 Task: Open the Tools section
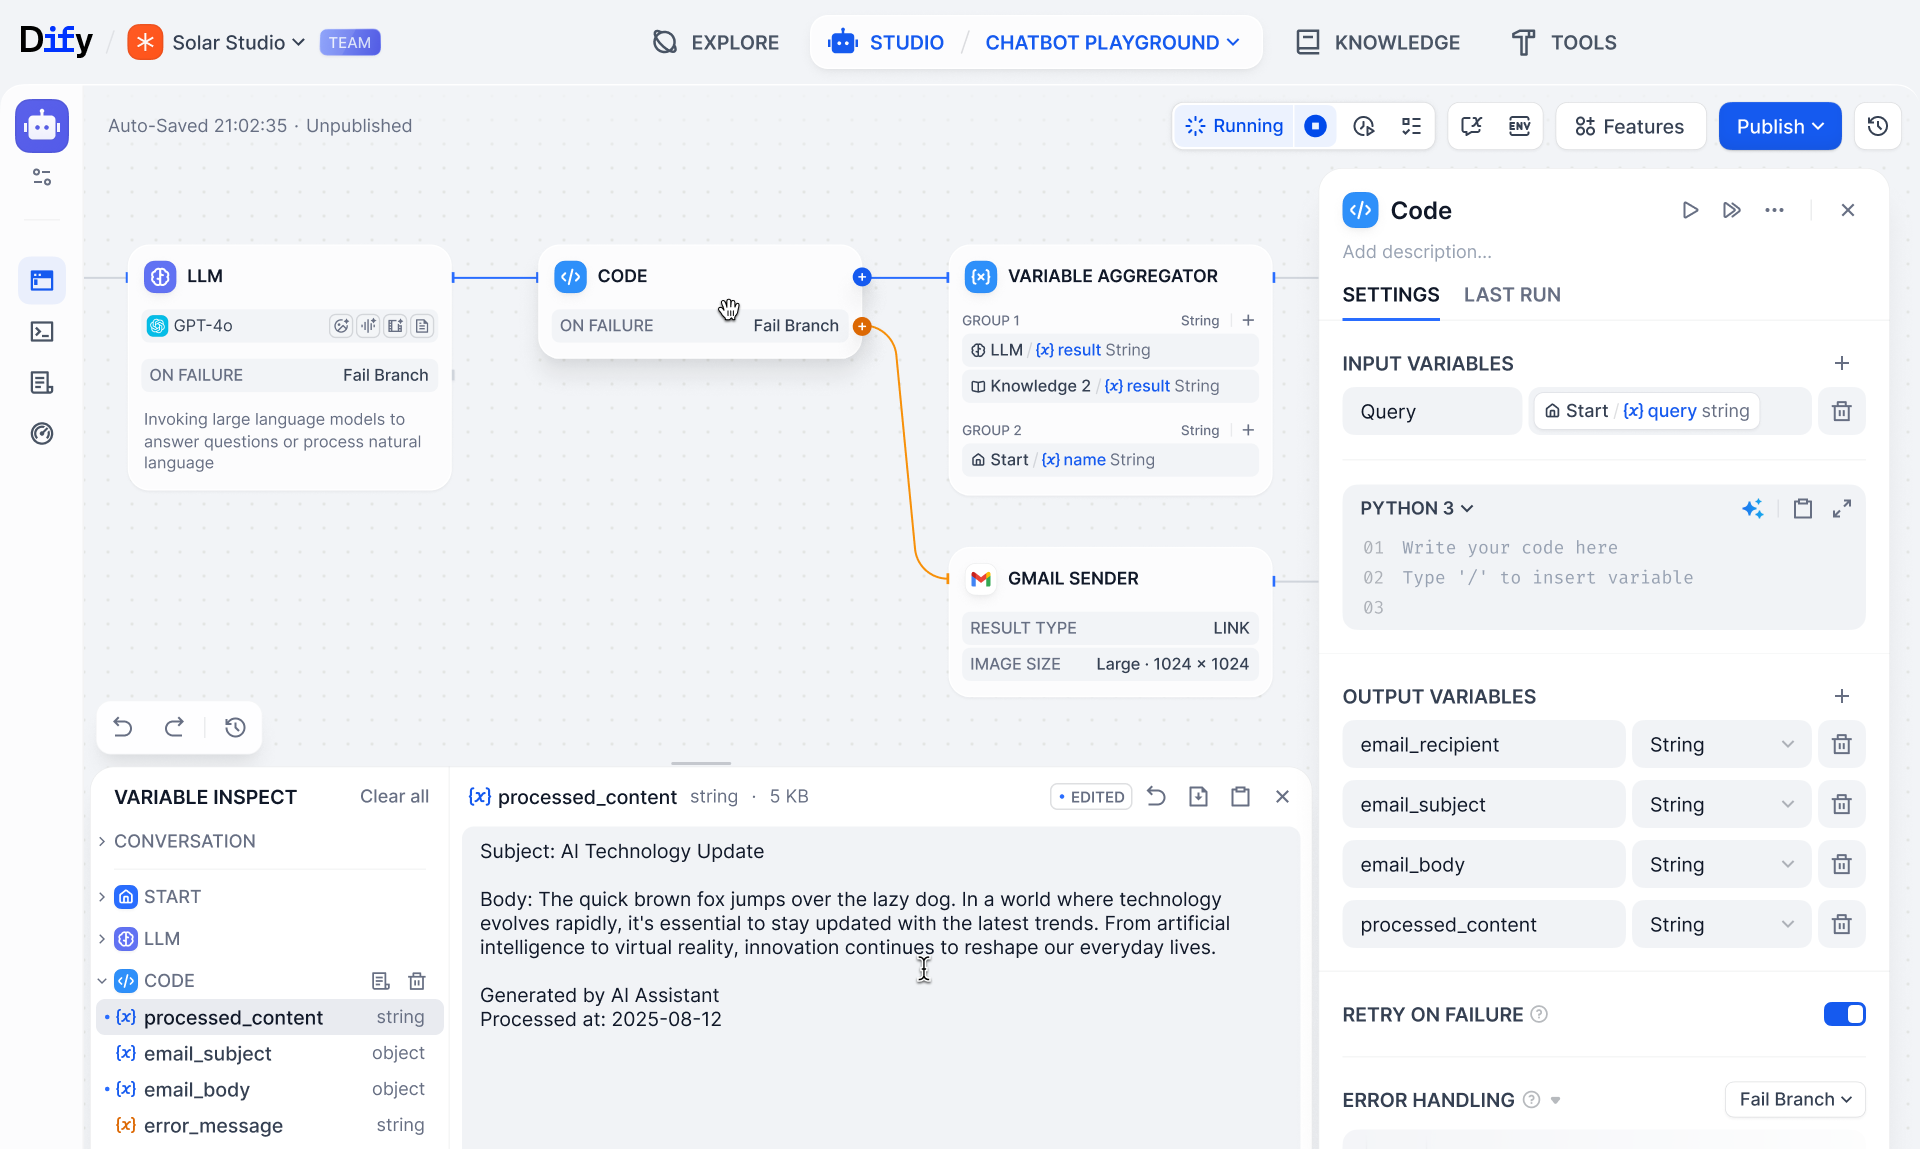[x=1564, y=42]
